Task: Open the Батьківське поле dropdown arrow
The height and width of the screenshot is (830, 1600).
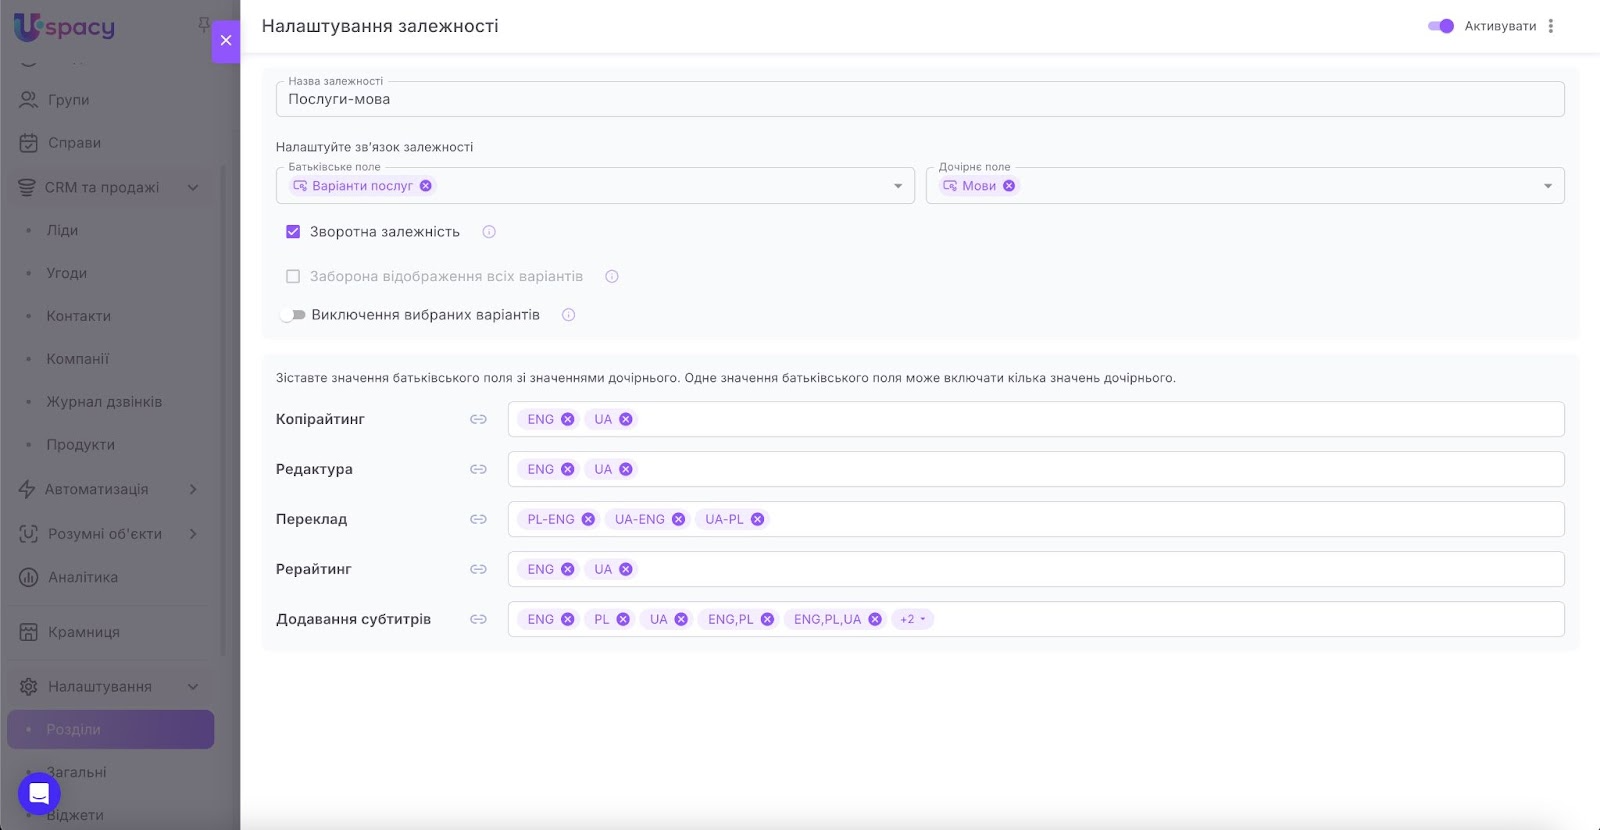Action: [897, 186]
